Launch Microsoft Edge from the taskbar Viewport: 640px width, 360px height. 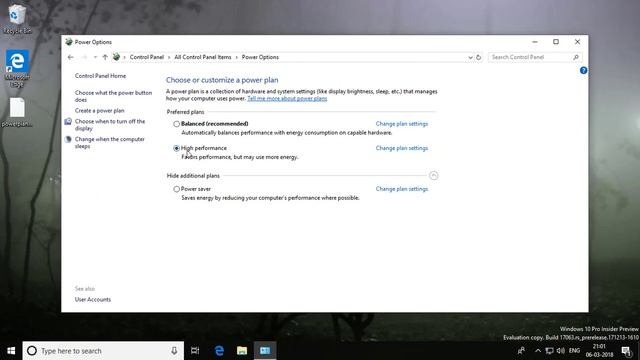(219, 351)
